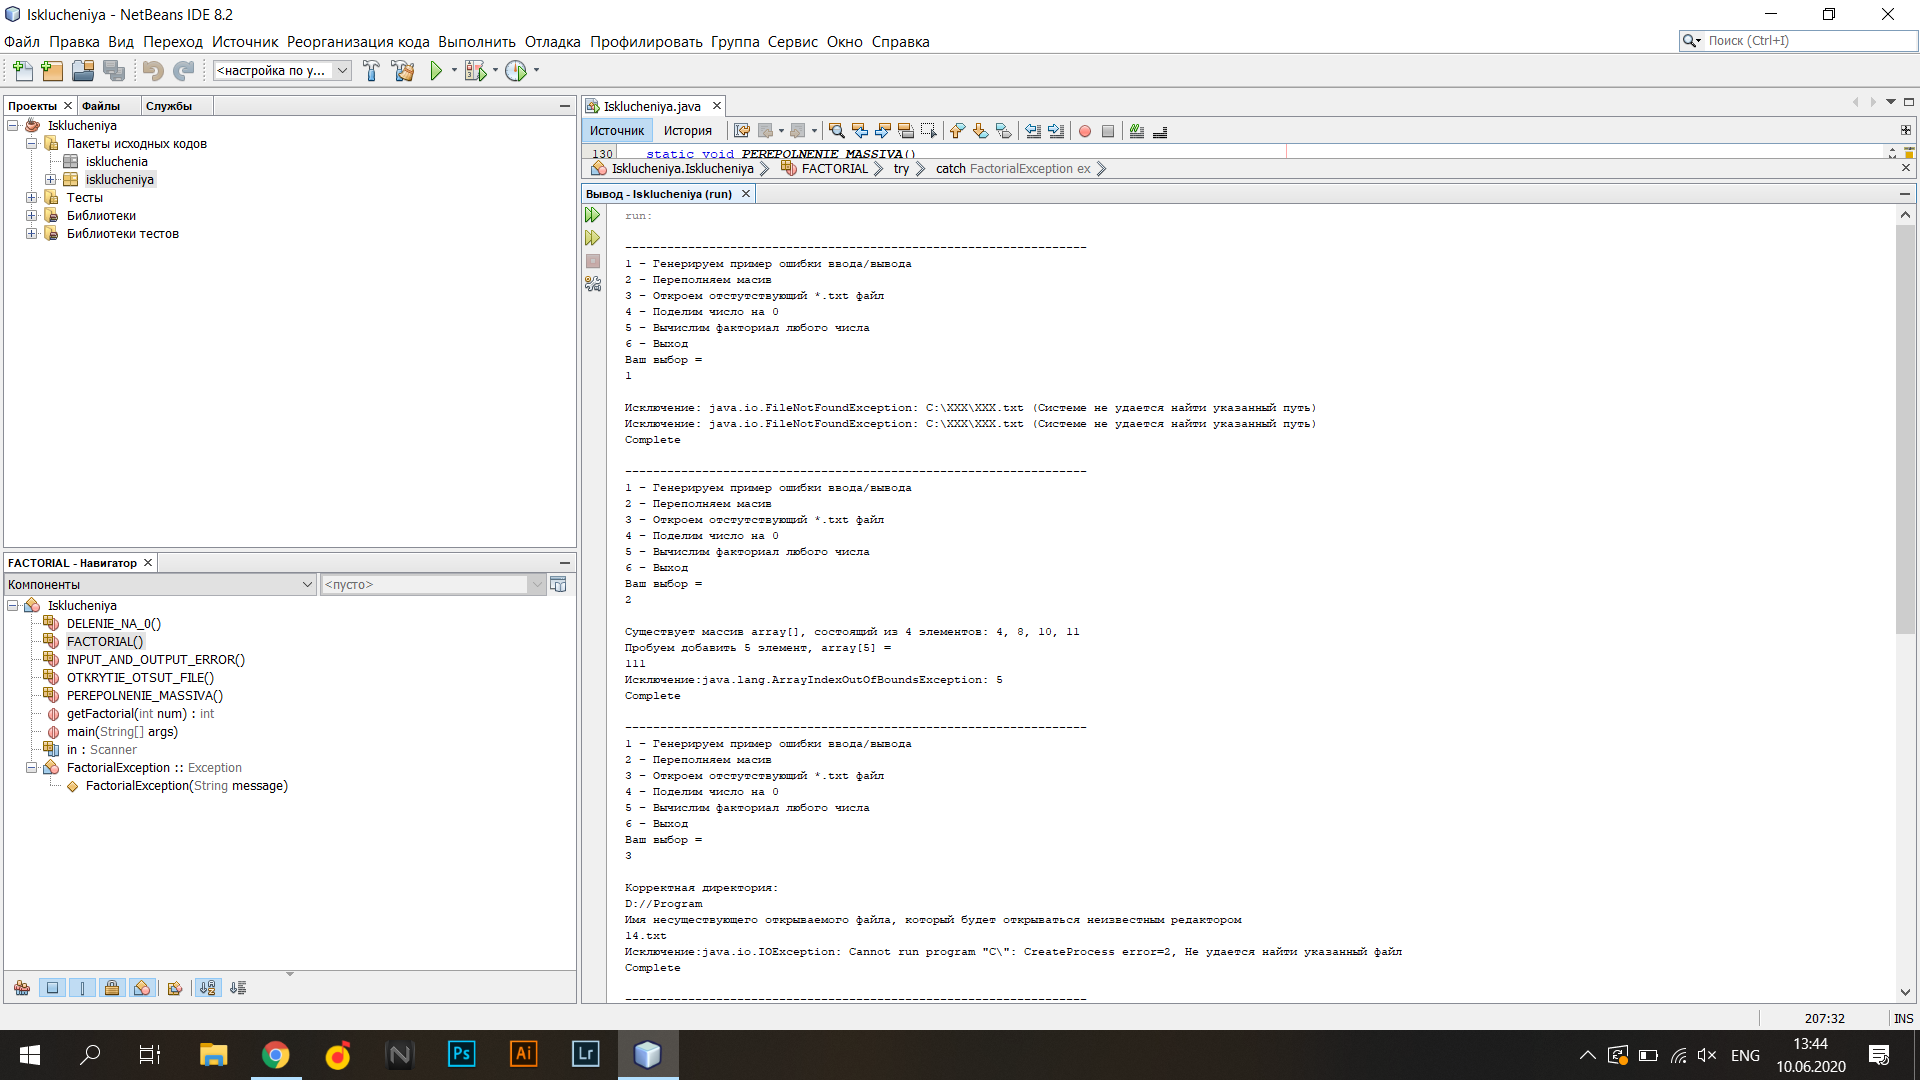Click the New Project toolbar icon
The image size is (1920, 1080).
click(x=52, y=71)
